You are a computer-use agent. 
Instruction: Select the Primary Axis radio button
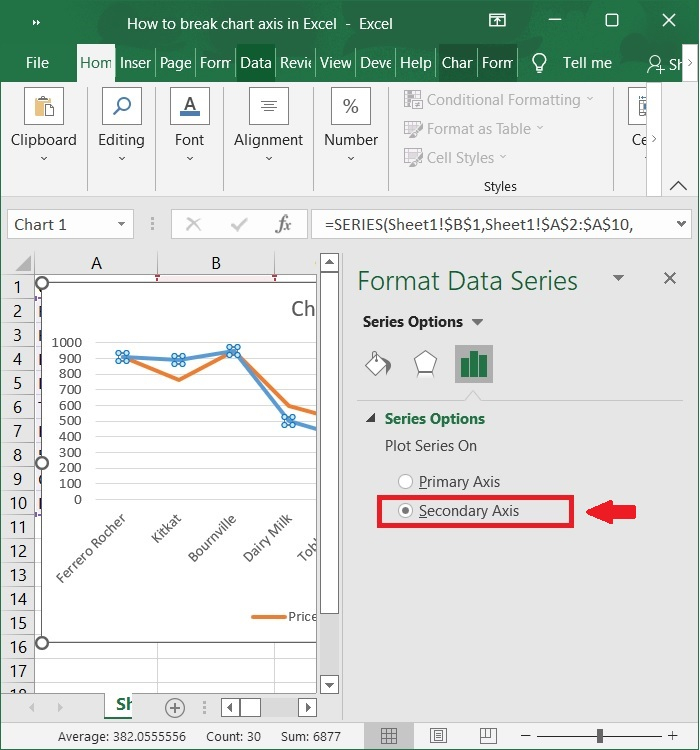405,481
